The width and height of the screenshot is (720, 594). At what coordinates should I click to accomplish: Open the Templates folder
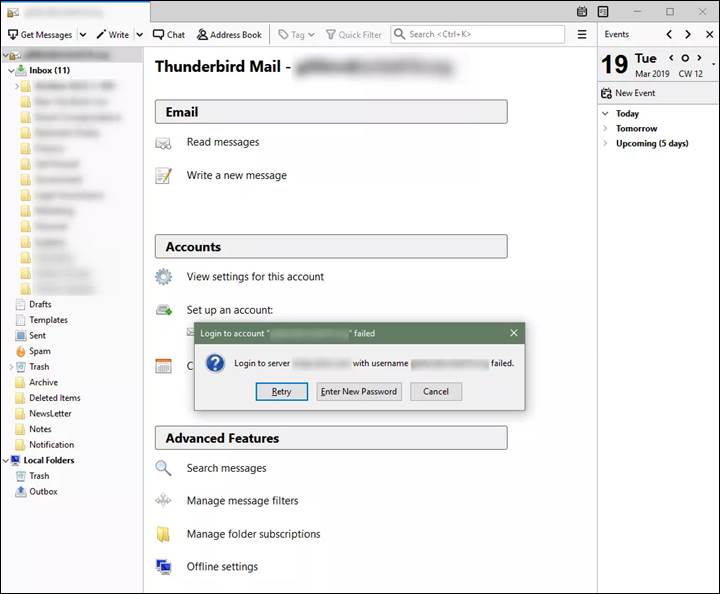coord(48,320)
